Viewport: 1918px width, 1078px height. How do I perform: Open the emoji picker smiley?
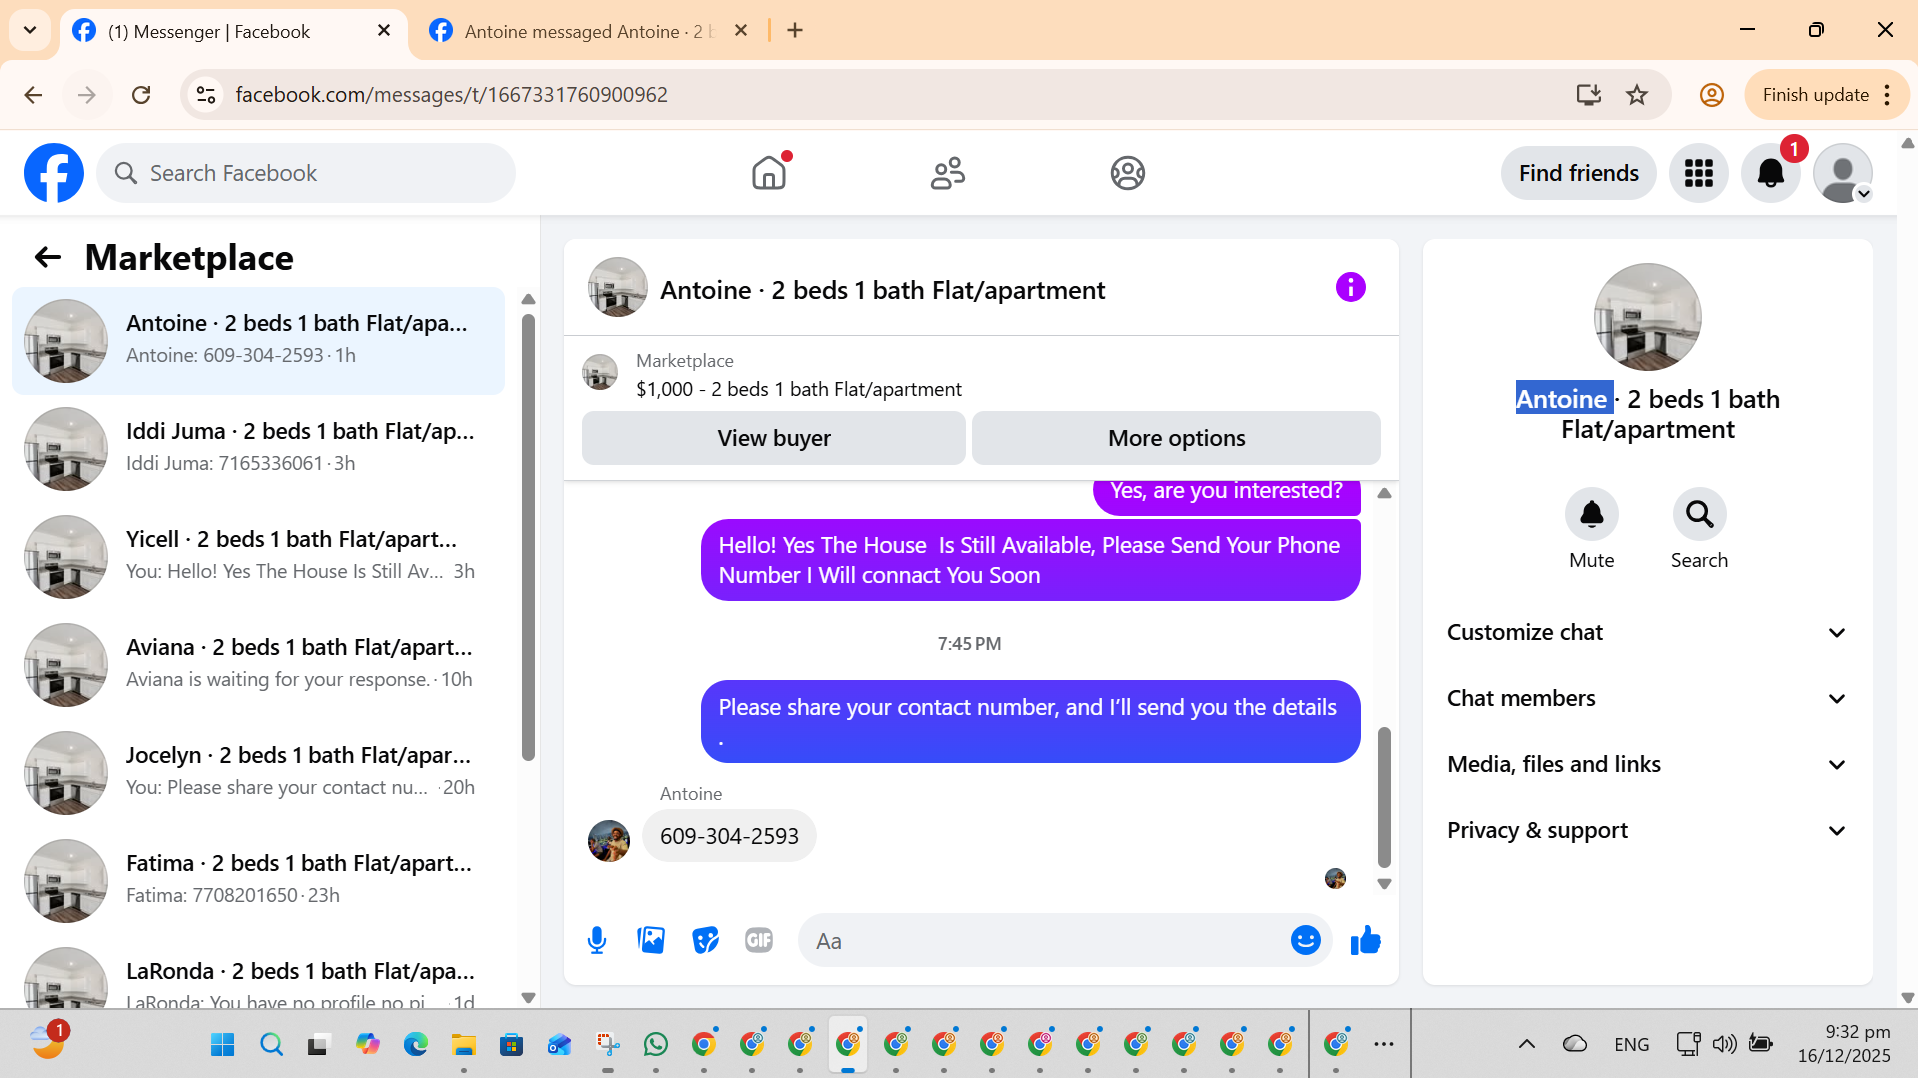[x=1305, y=940]
